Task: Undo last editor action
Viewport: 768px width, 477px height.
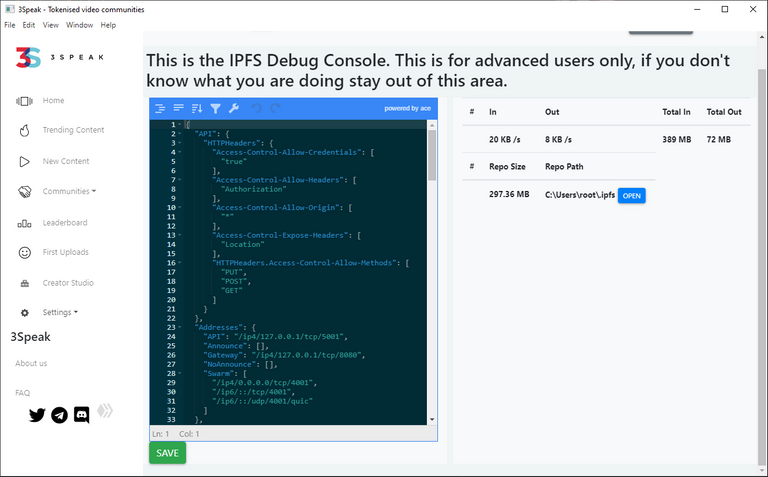Action: click(x=256, y=108)
